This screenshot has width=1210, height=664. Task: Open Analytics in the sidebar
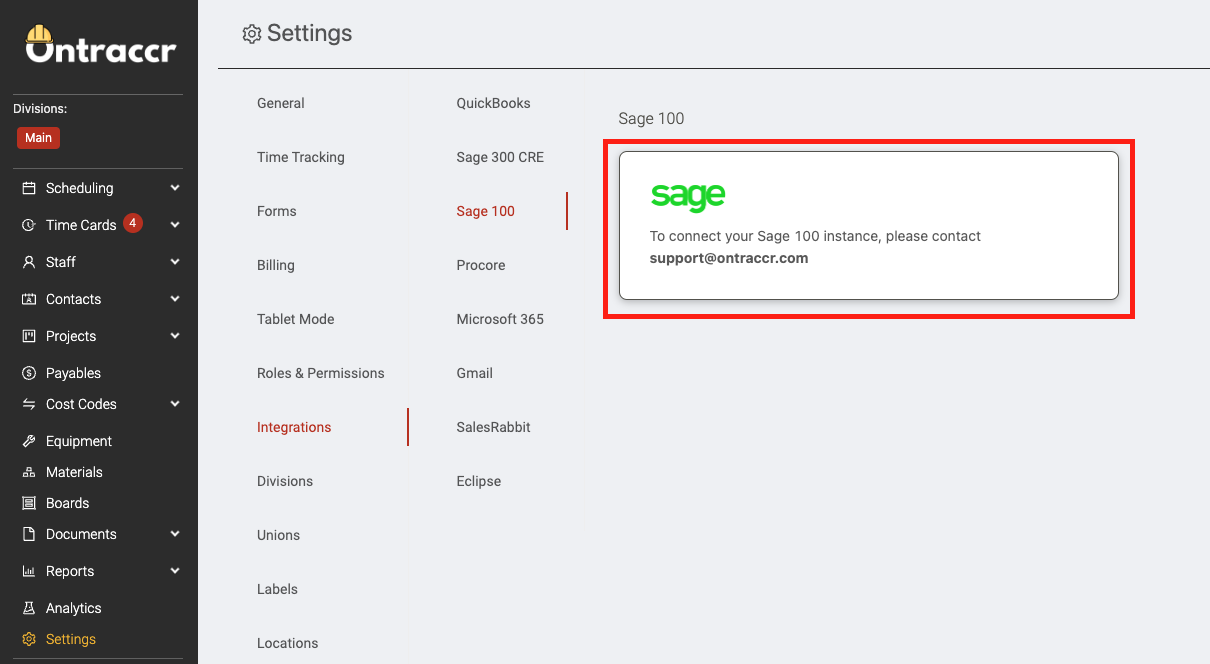click(74, 608)
